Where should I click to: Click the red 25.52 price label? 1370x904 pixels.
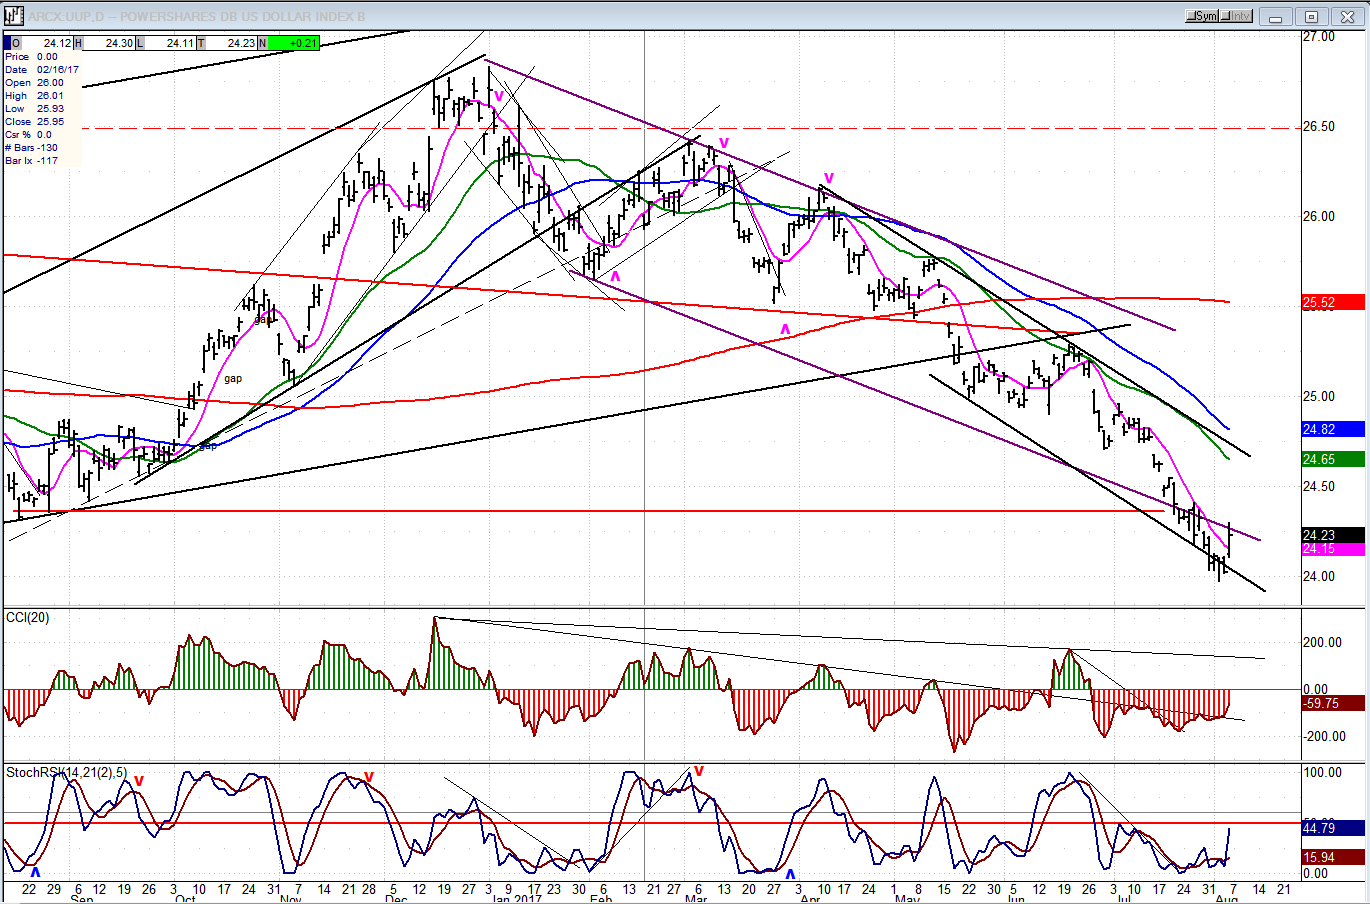(x=1332, y=303)
